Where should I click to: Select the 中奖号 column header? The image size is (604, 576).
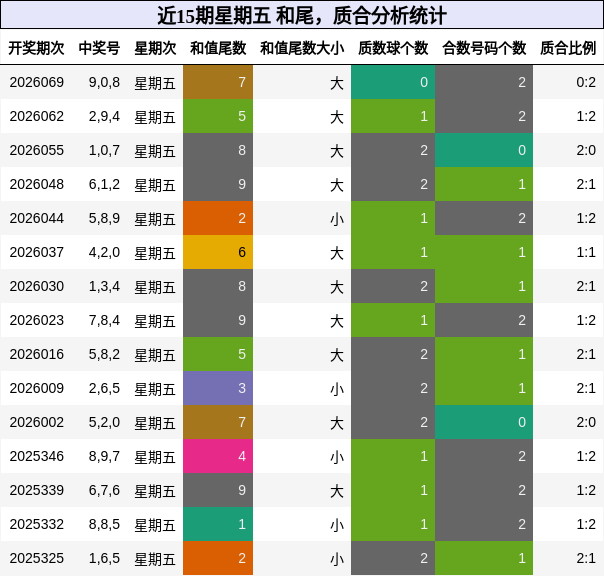click(x=99, y=48)
